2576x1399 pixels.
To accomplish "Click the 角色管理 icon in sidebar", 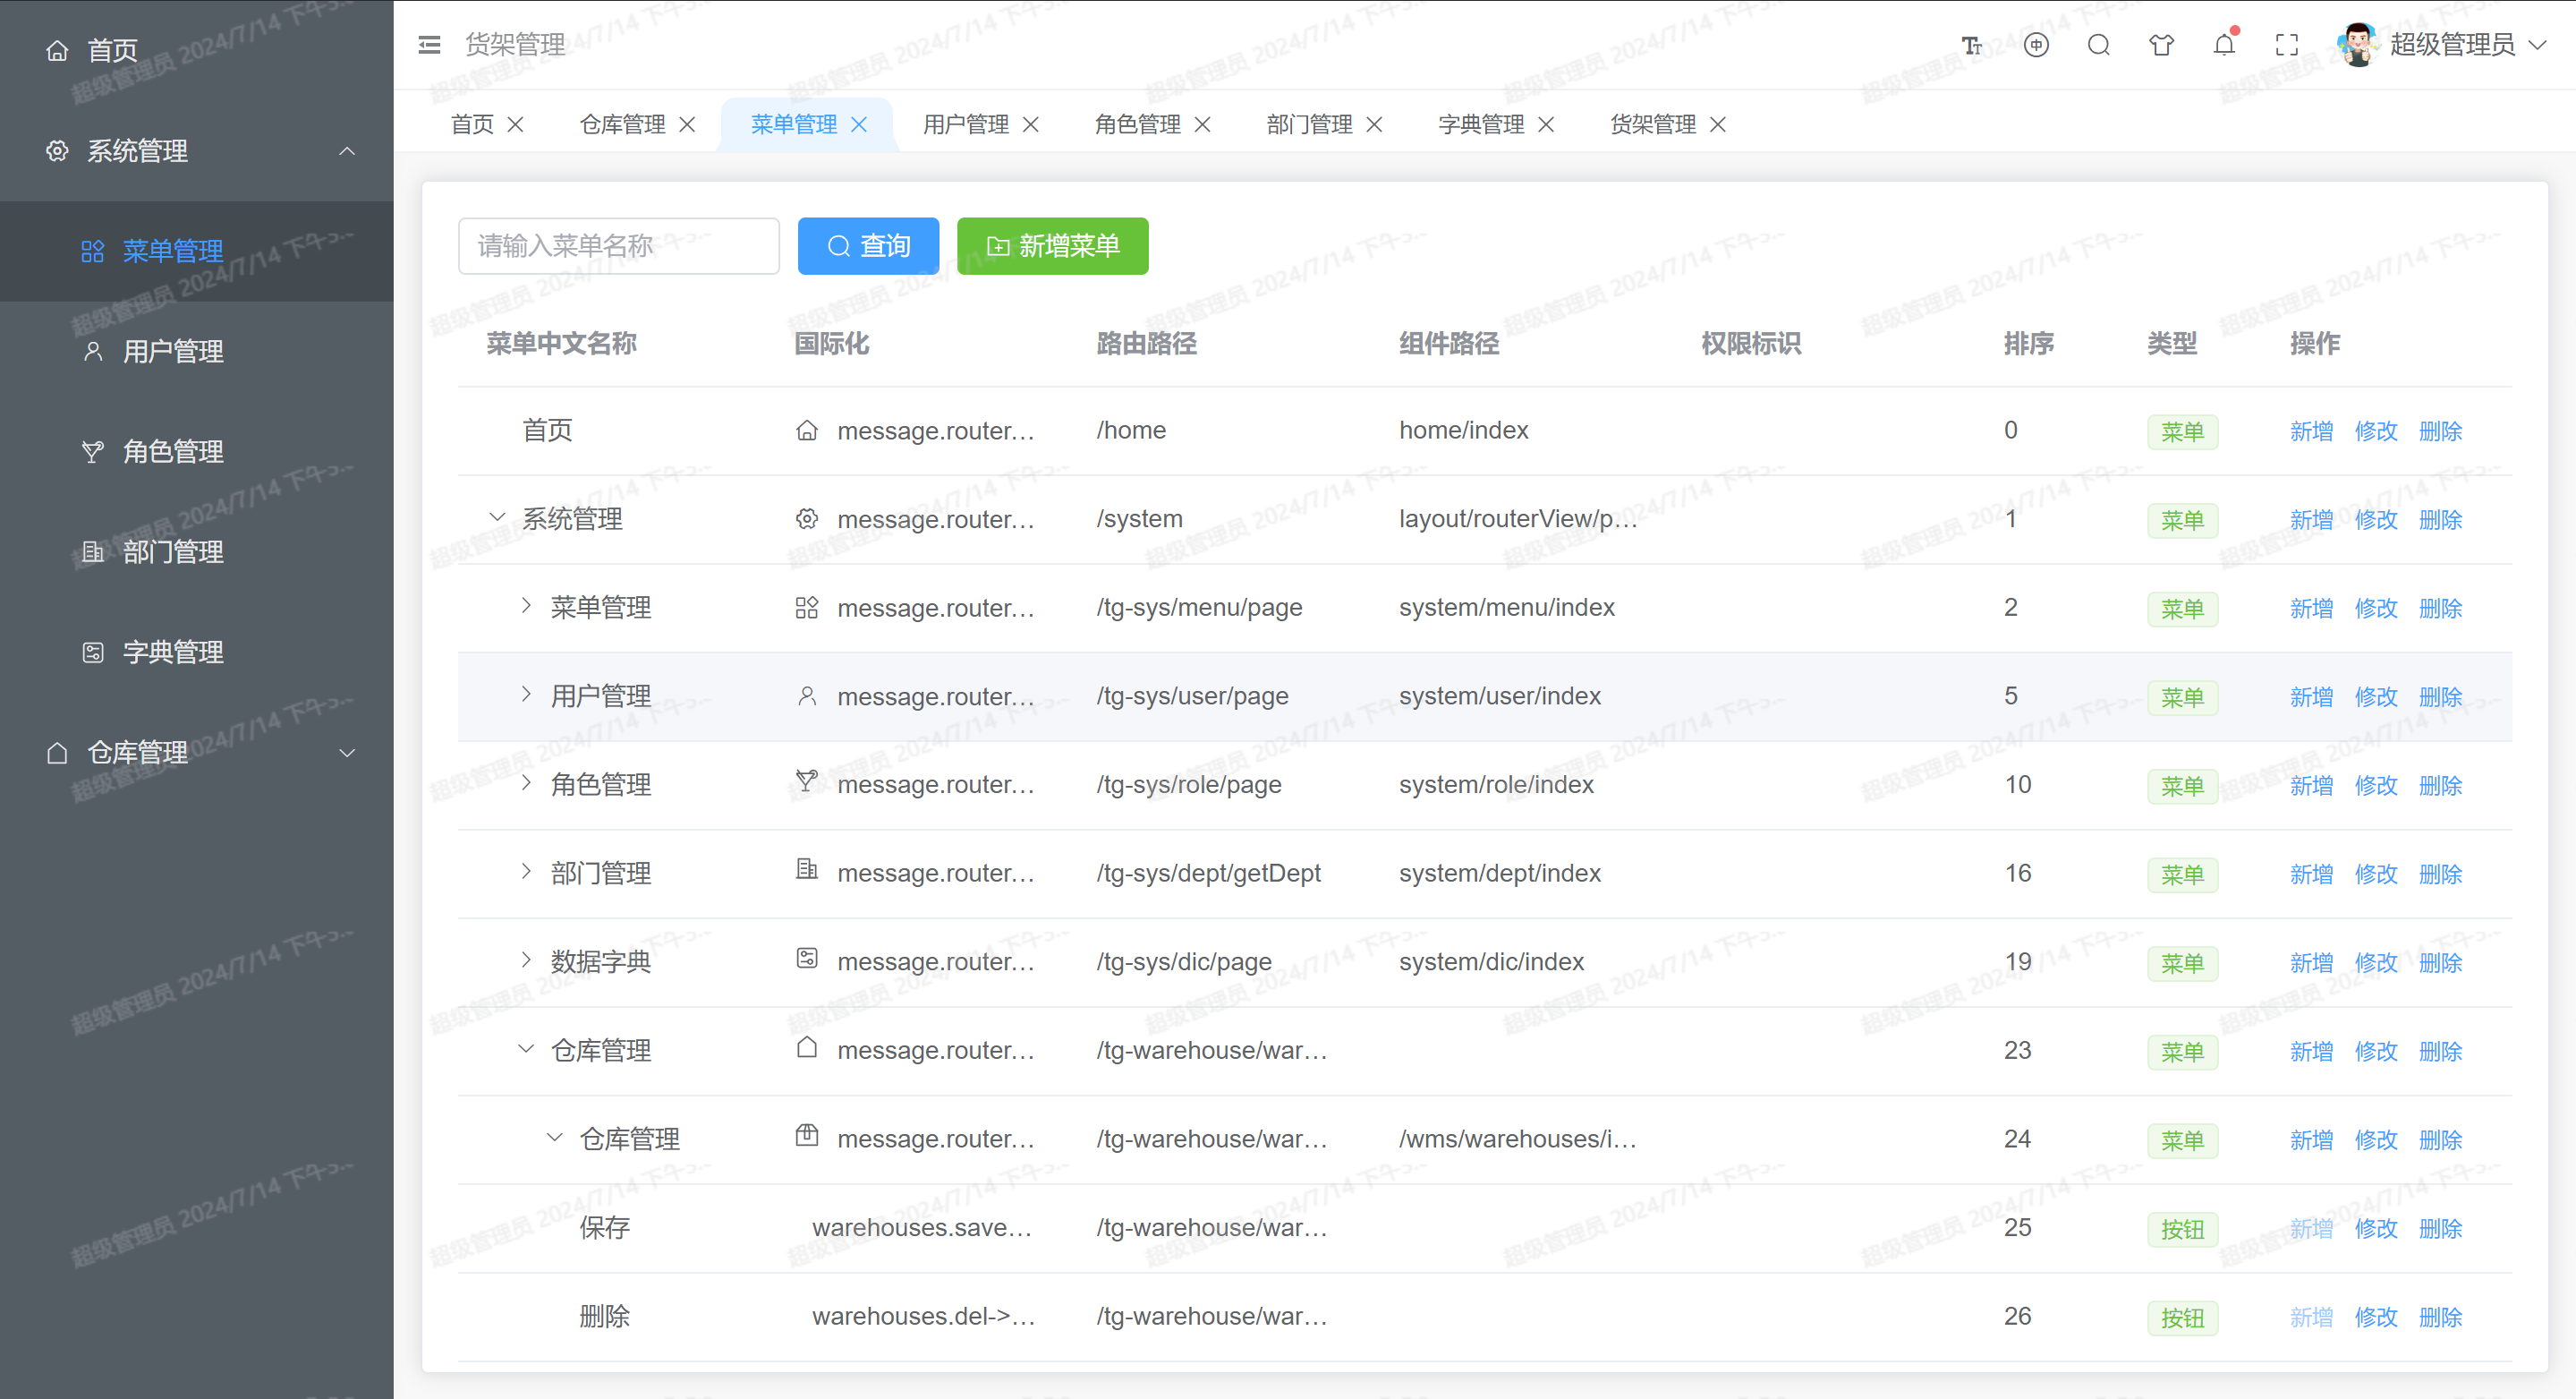I will [93, 452].
